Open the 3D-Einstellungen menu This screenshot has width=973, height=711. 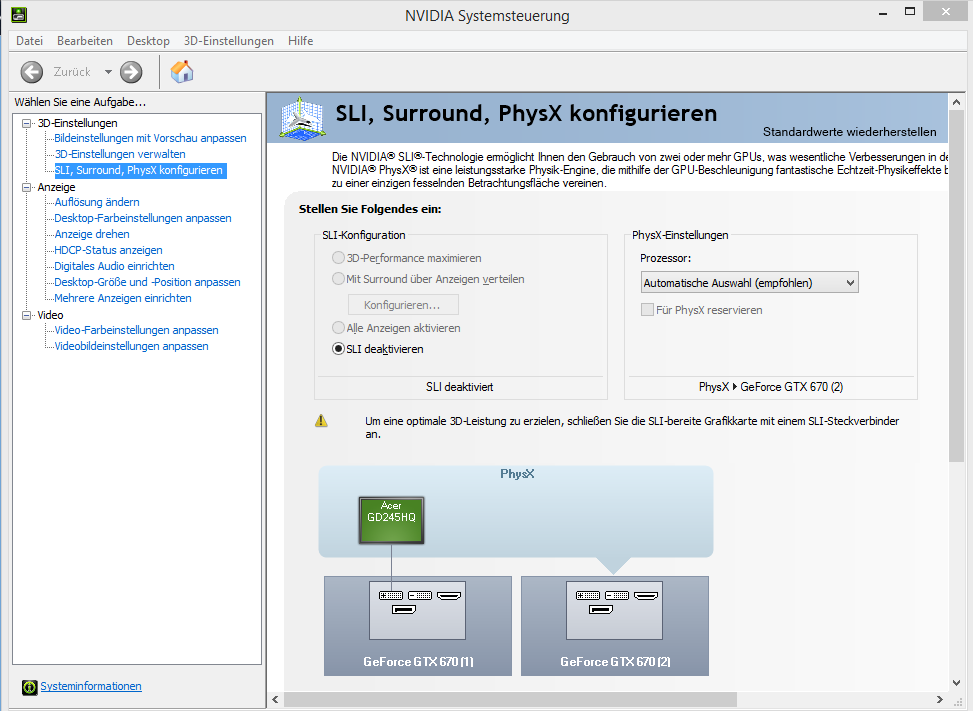click(228, 41)
